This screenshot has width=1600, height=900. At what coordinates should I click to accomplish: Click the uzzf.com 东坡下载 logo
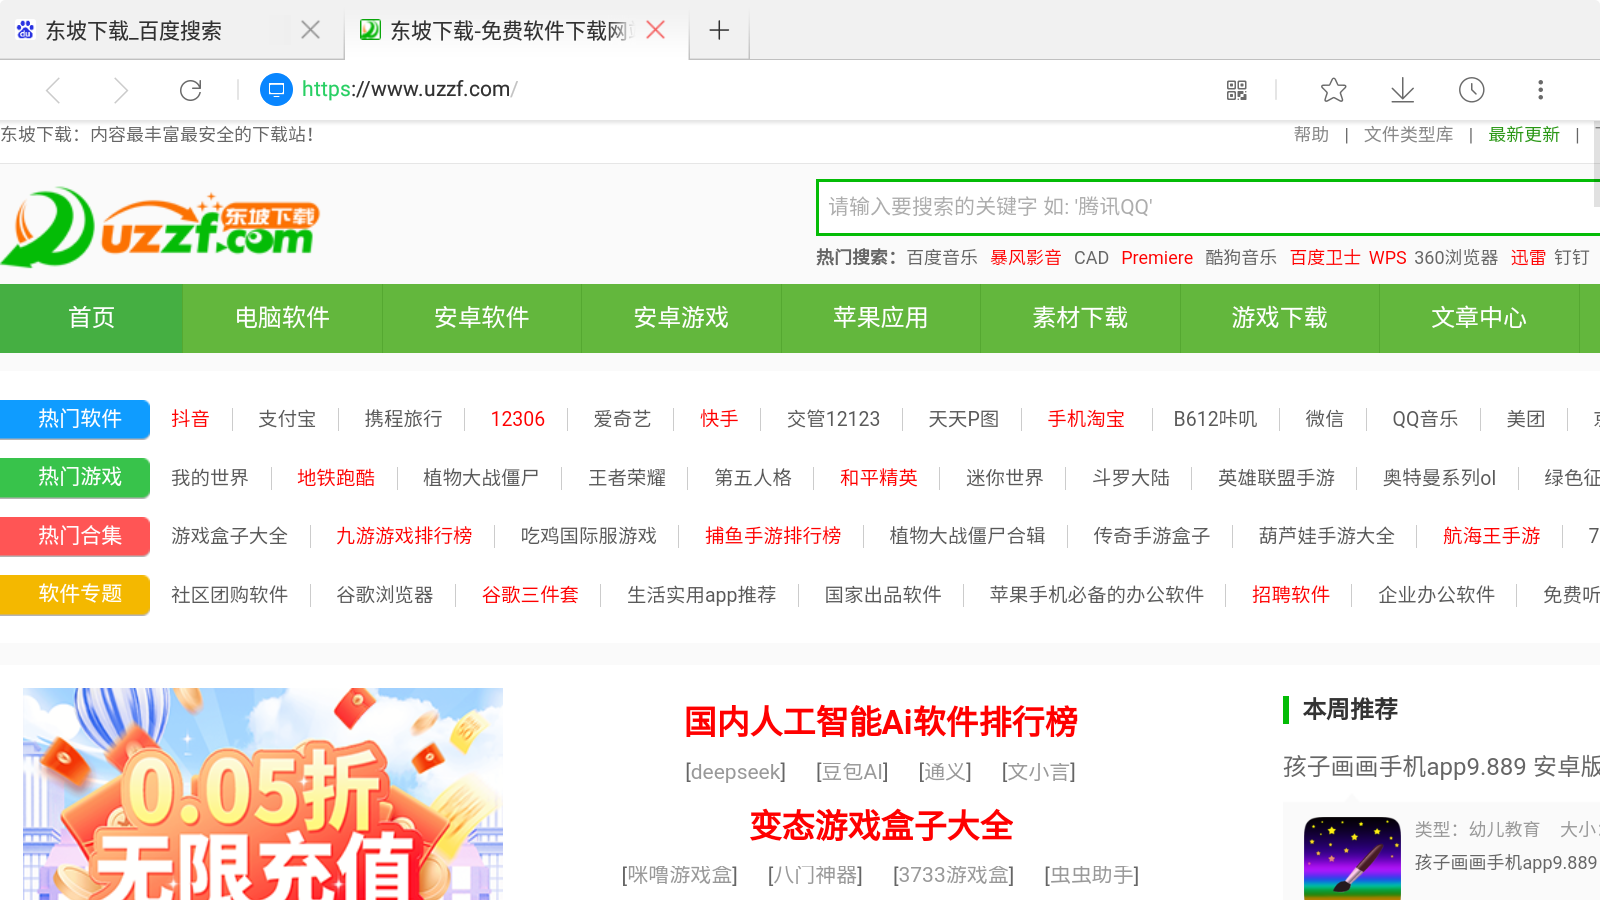(160, 228)
